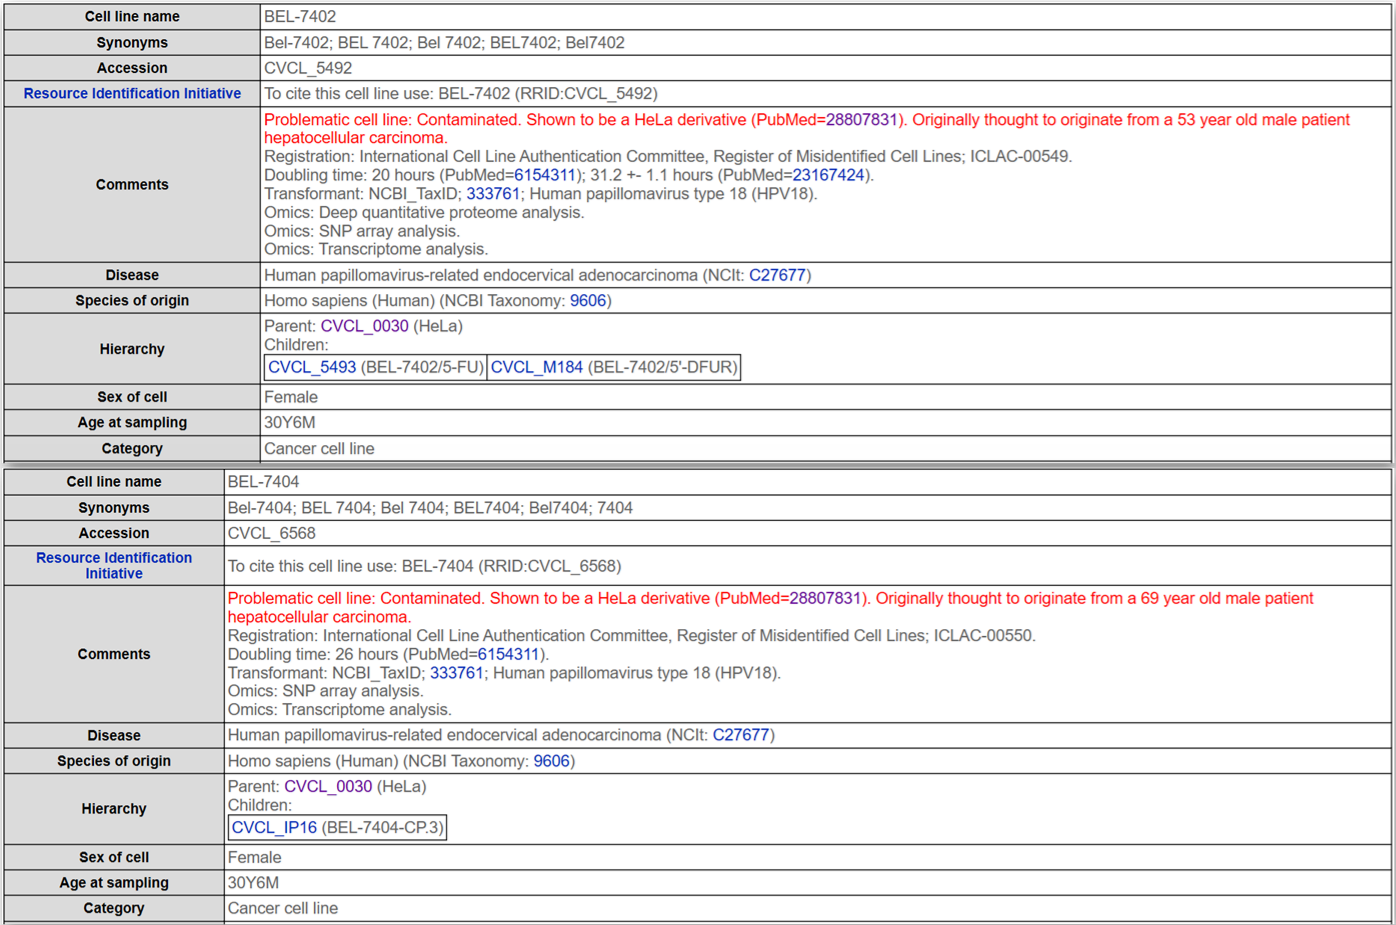
Task: Open Resource Identification Initiative link for BEL-7404
Action: point(114,565)
